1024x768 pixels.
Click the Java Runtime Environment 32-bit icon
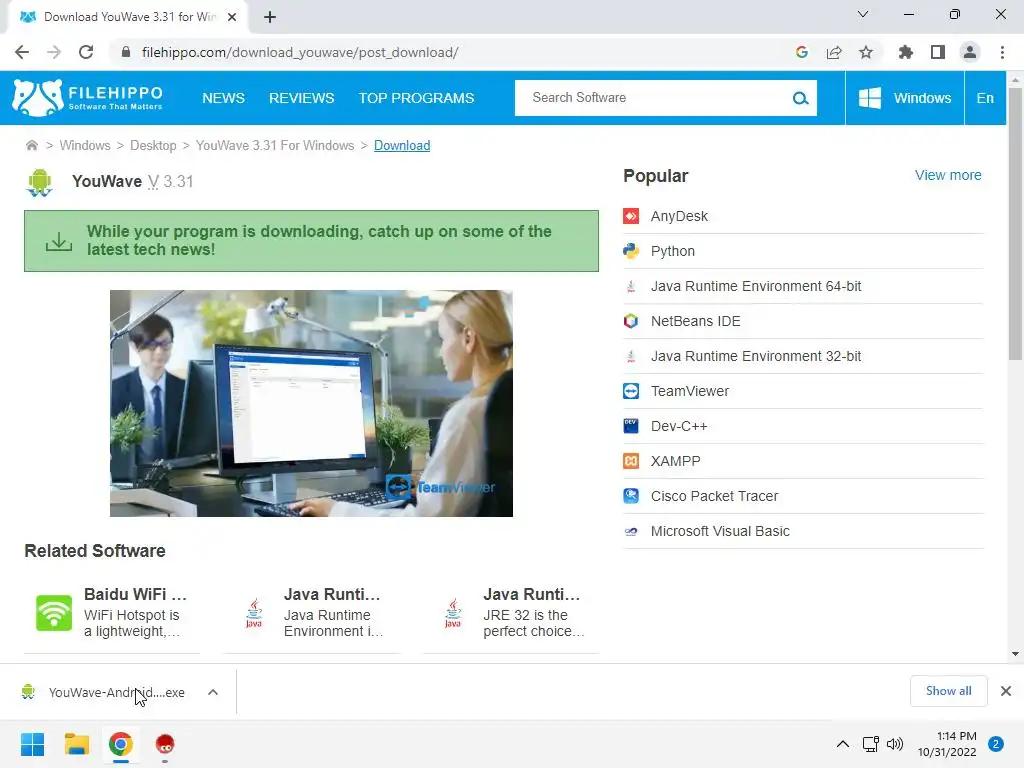tap(631, 356)
